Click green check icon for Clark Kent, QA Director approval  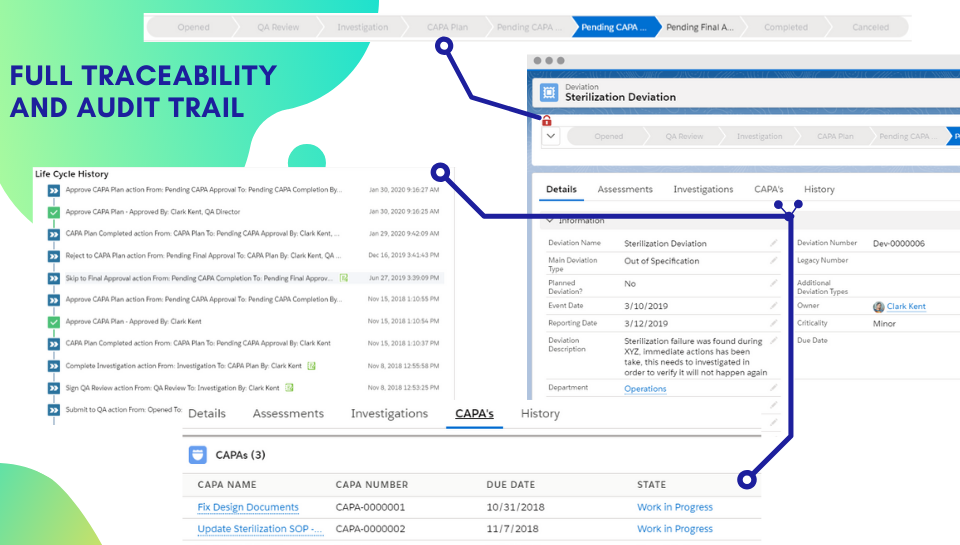(54, 212)
